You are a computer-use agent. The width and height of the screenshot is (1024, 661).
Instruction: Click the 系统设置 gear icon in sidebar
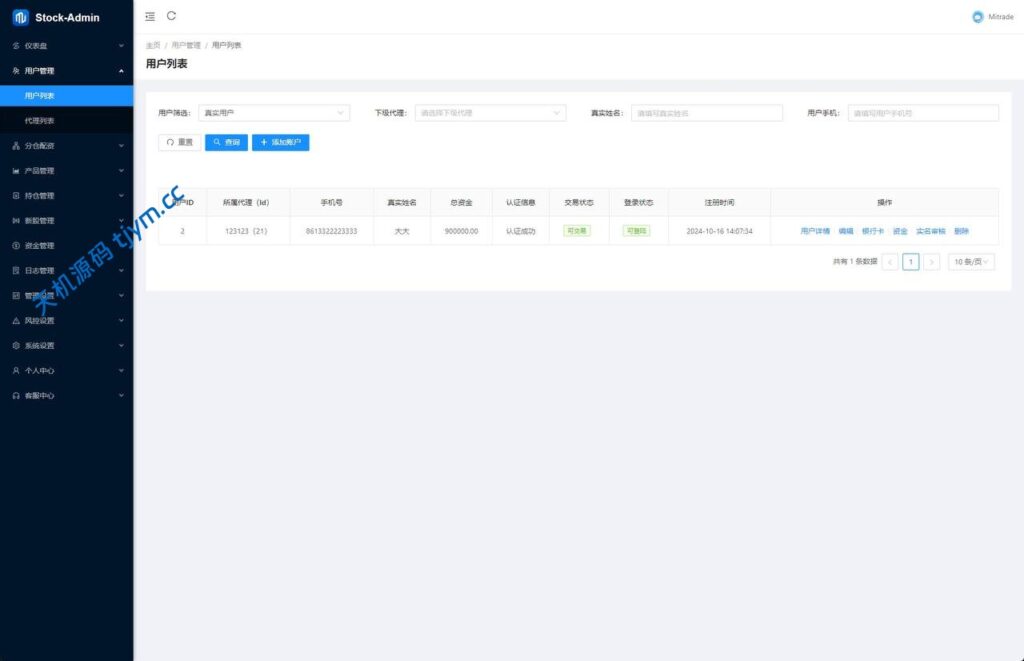16,346
